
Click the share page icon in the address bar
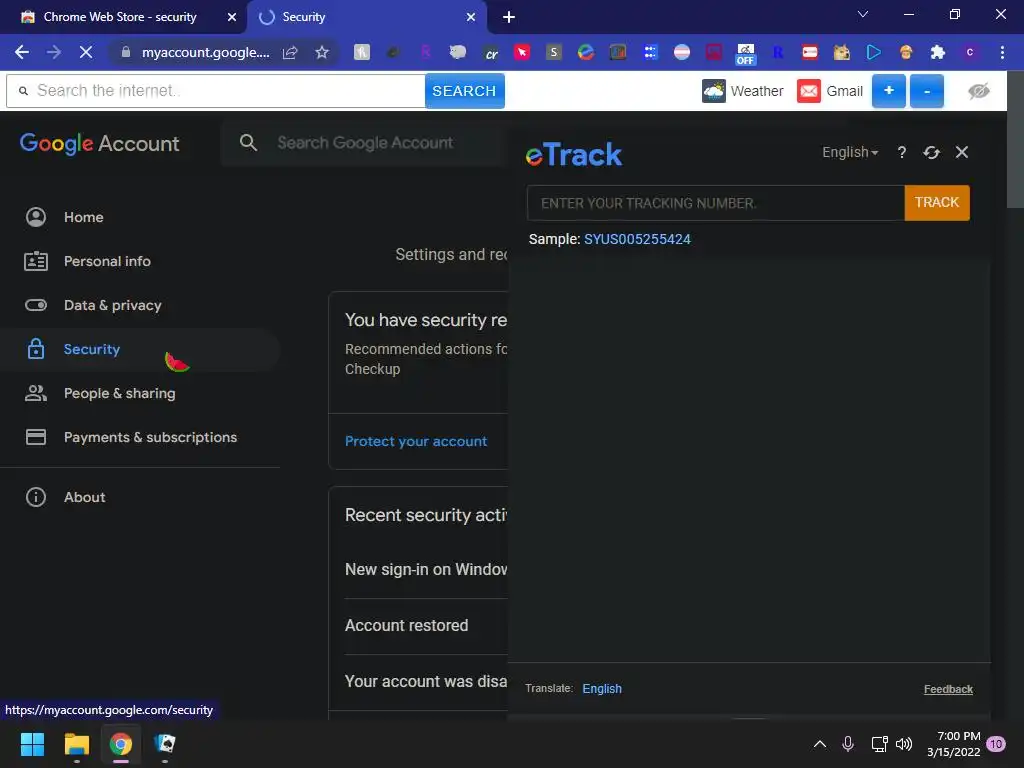(291, 52)
